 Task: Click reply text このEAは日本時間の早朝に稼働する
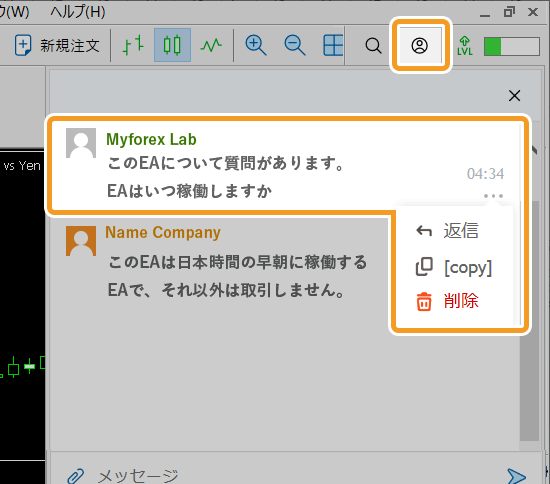pyautogui.click(x=238, y=262)
